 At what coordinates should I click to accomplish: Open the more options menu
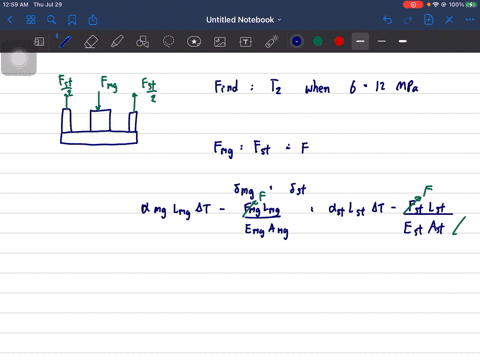click(470, 20)
